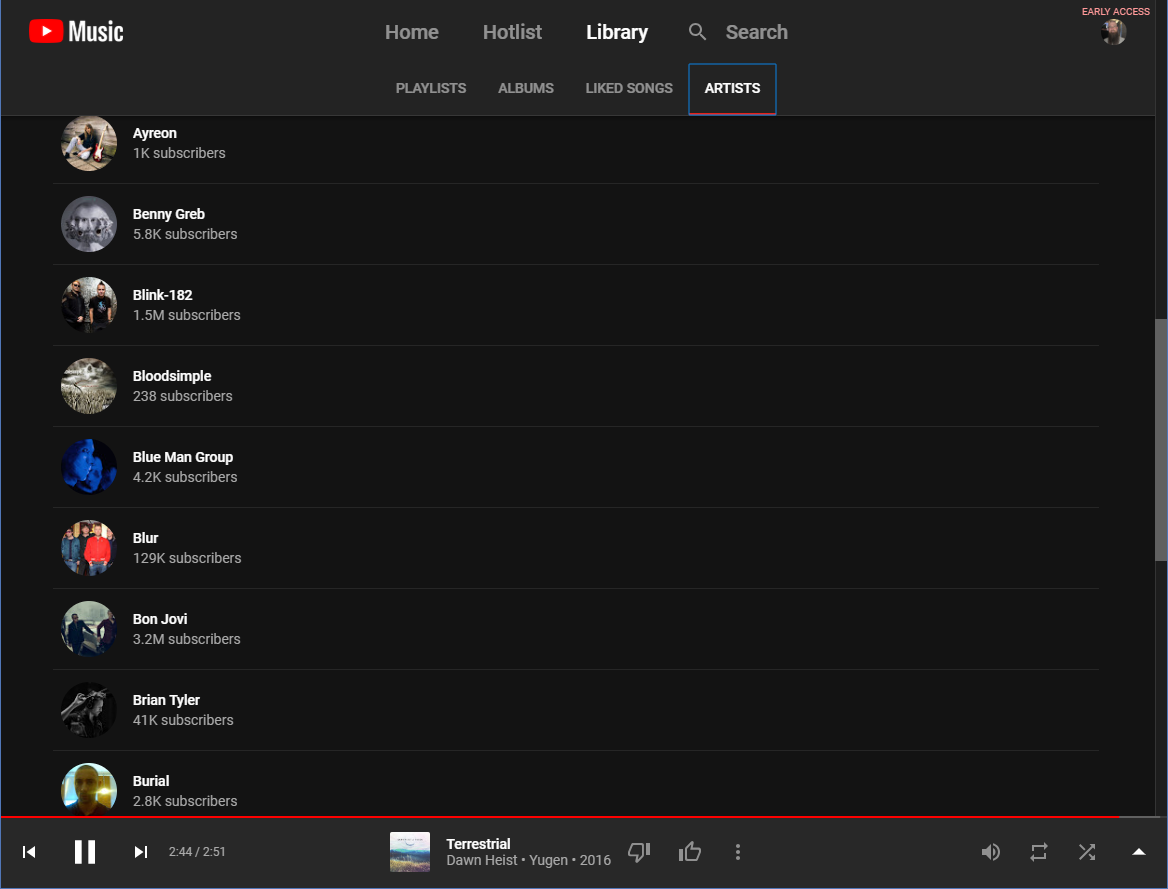Click the 2:44 / 2:51 time display

point(197,852)
